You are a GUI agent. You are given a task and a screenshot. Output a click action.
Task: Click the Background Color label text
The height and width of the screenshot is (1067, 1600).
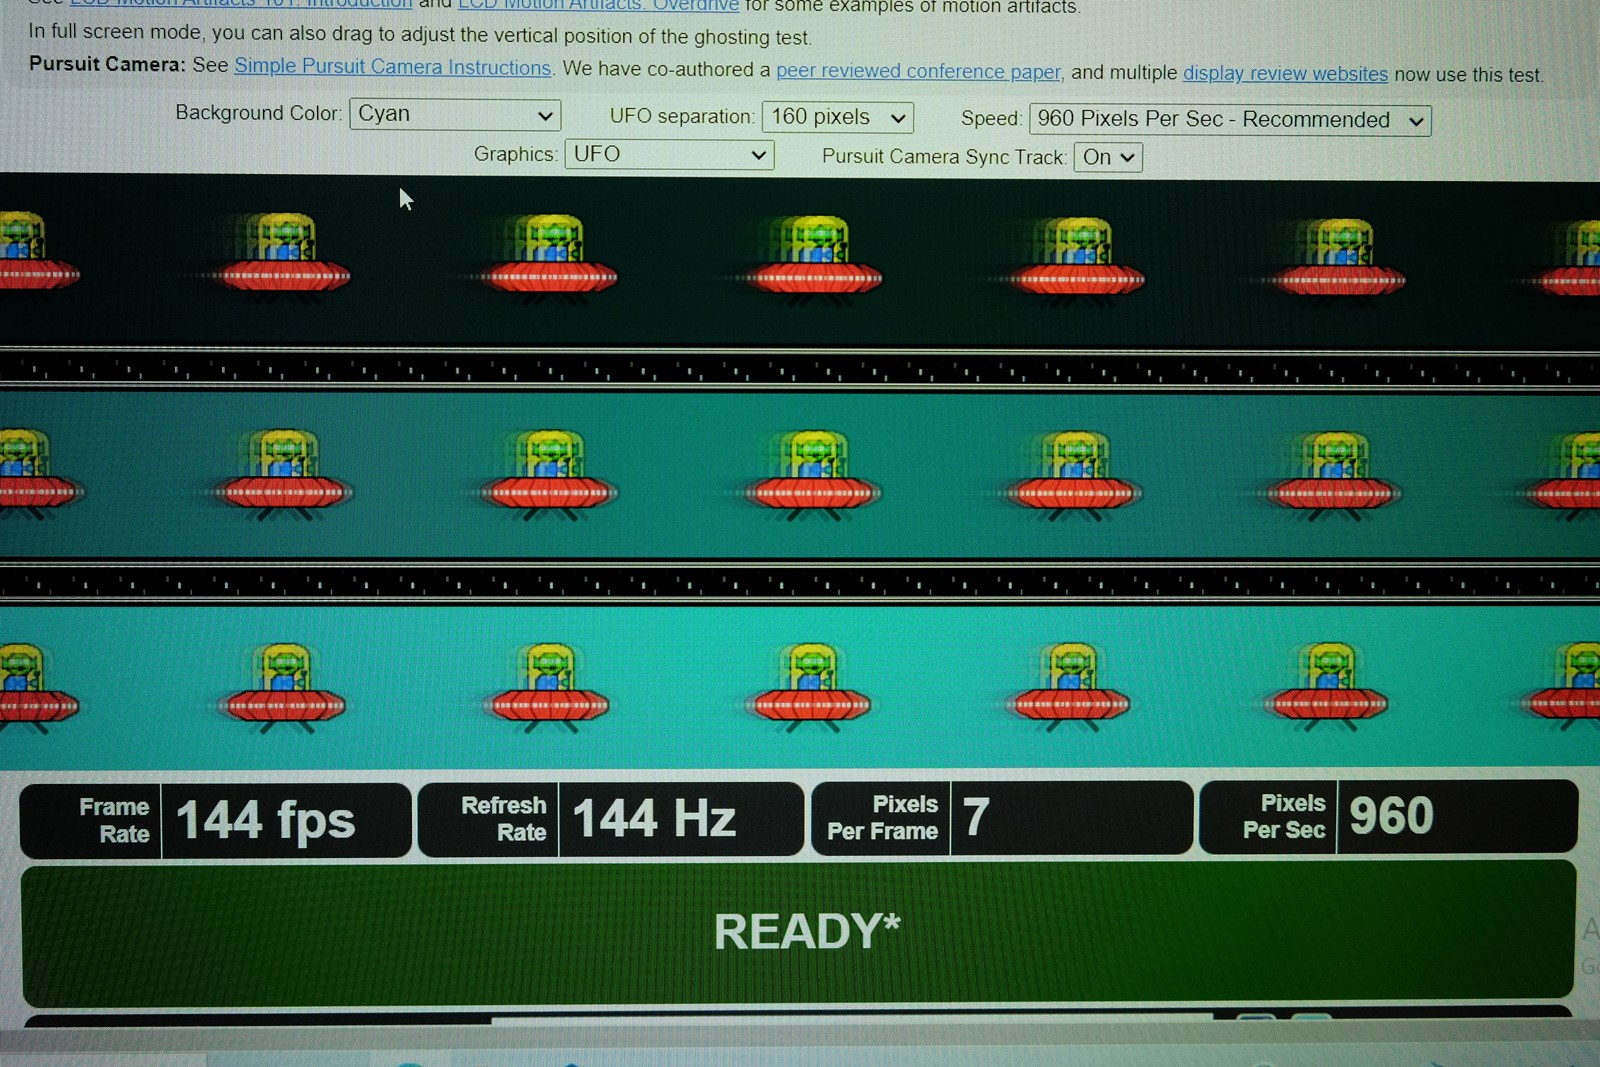click(x=258, y=112)
